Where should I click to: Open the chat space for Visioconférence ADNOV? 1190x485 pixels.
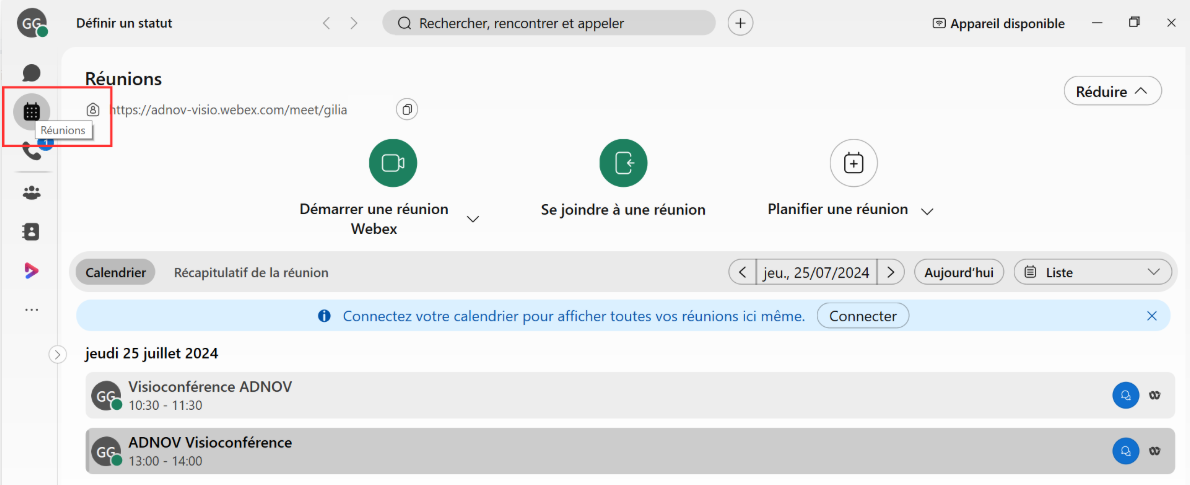1125,395
